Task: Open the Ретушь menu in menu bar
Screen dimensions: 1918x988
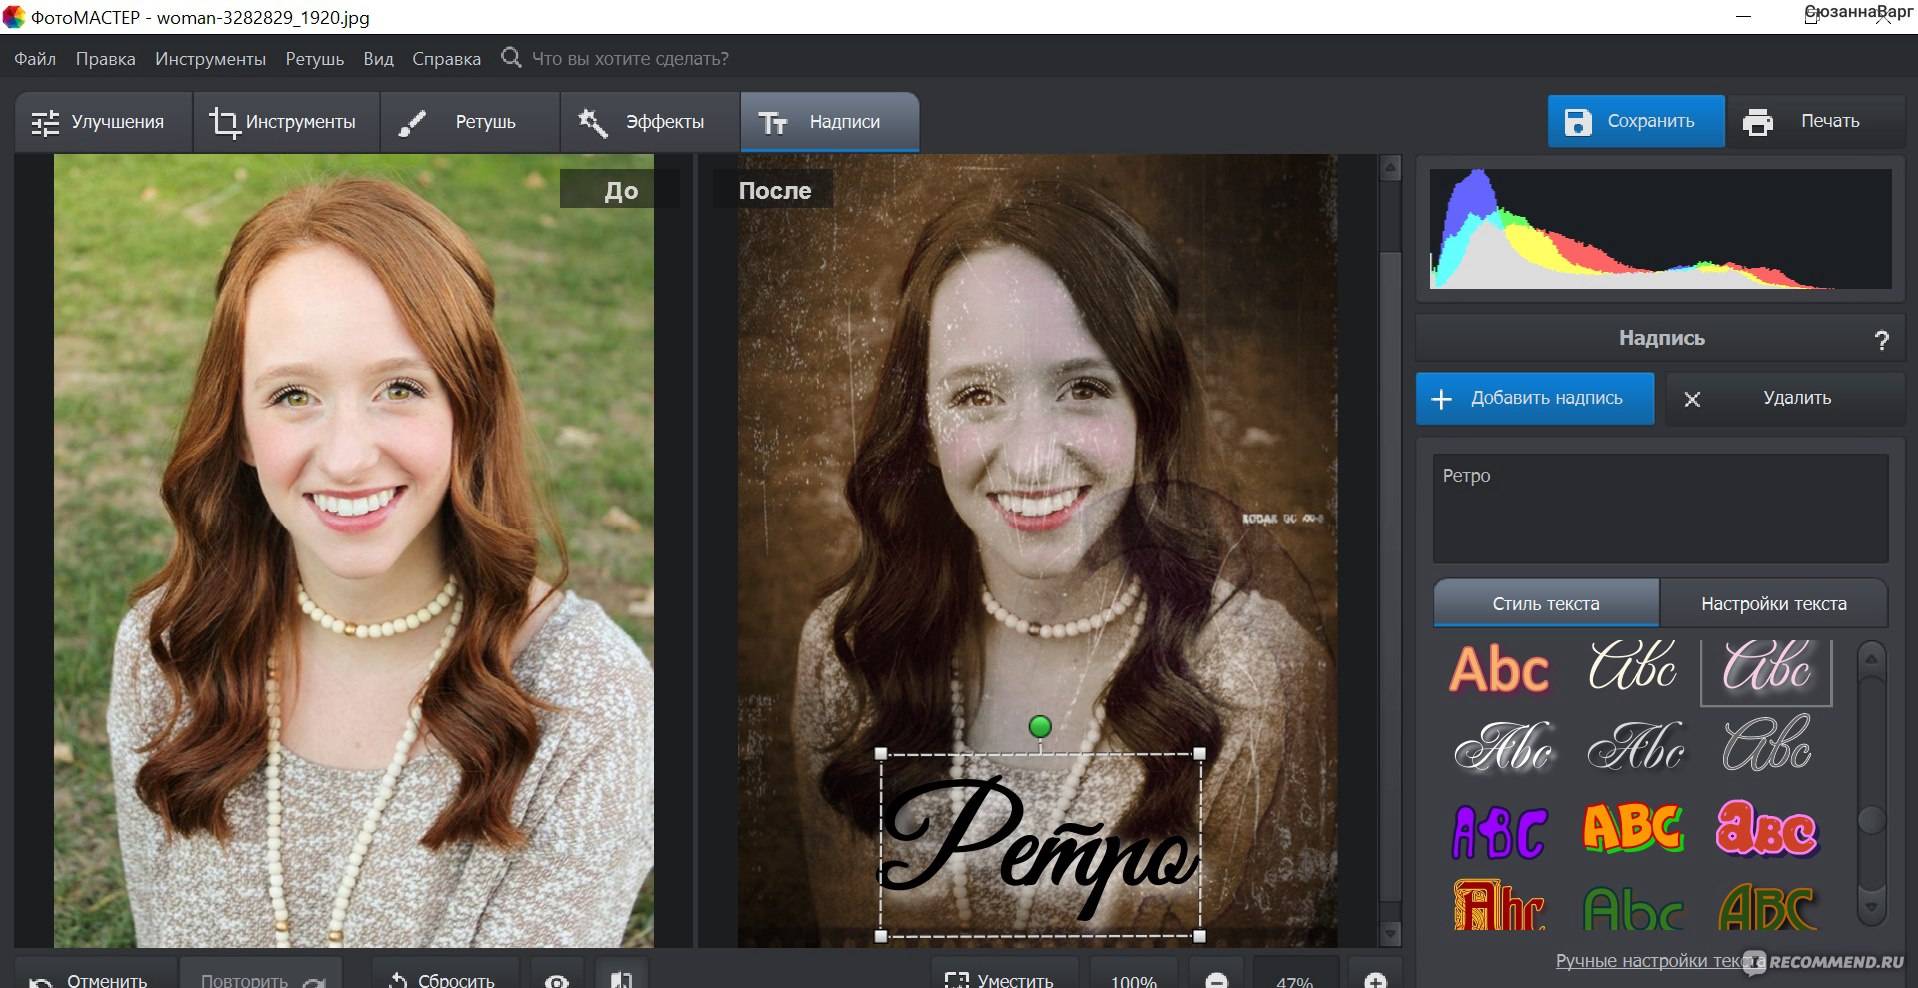Action: point(314,59)
